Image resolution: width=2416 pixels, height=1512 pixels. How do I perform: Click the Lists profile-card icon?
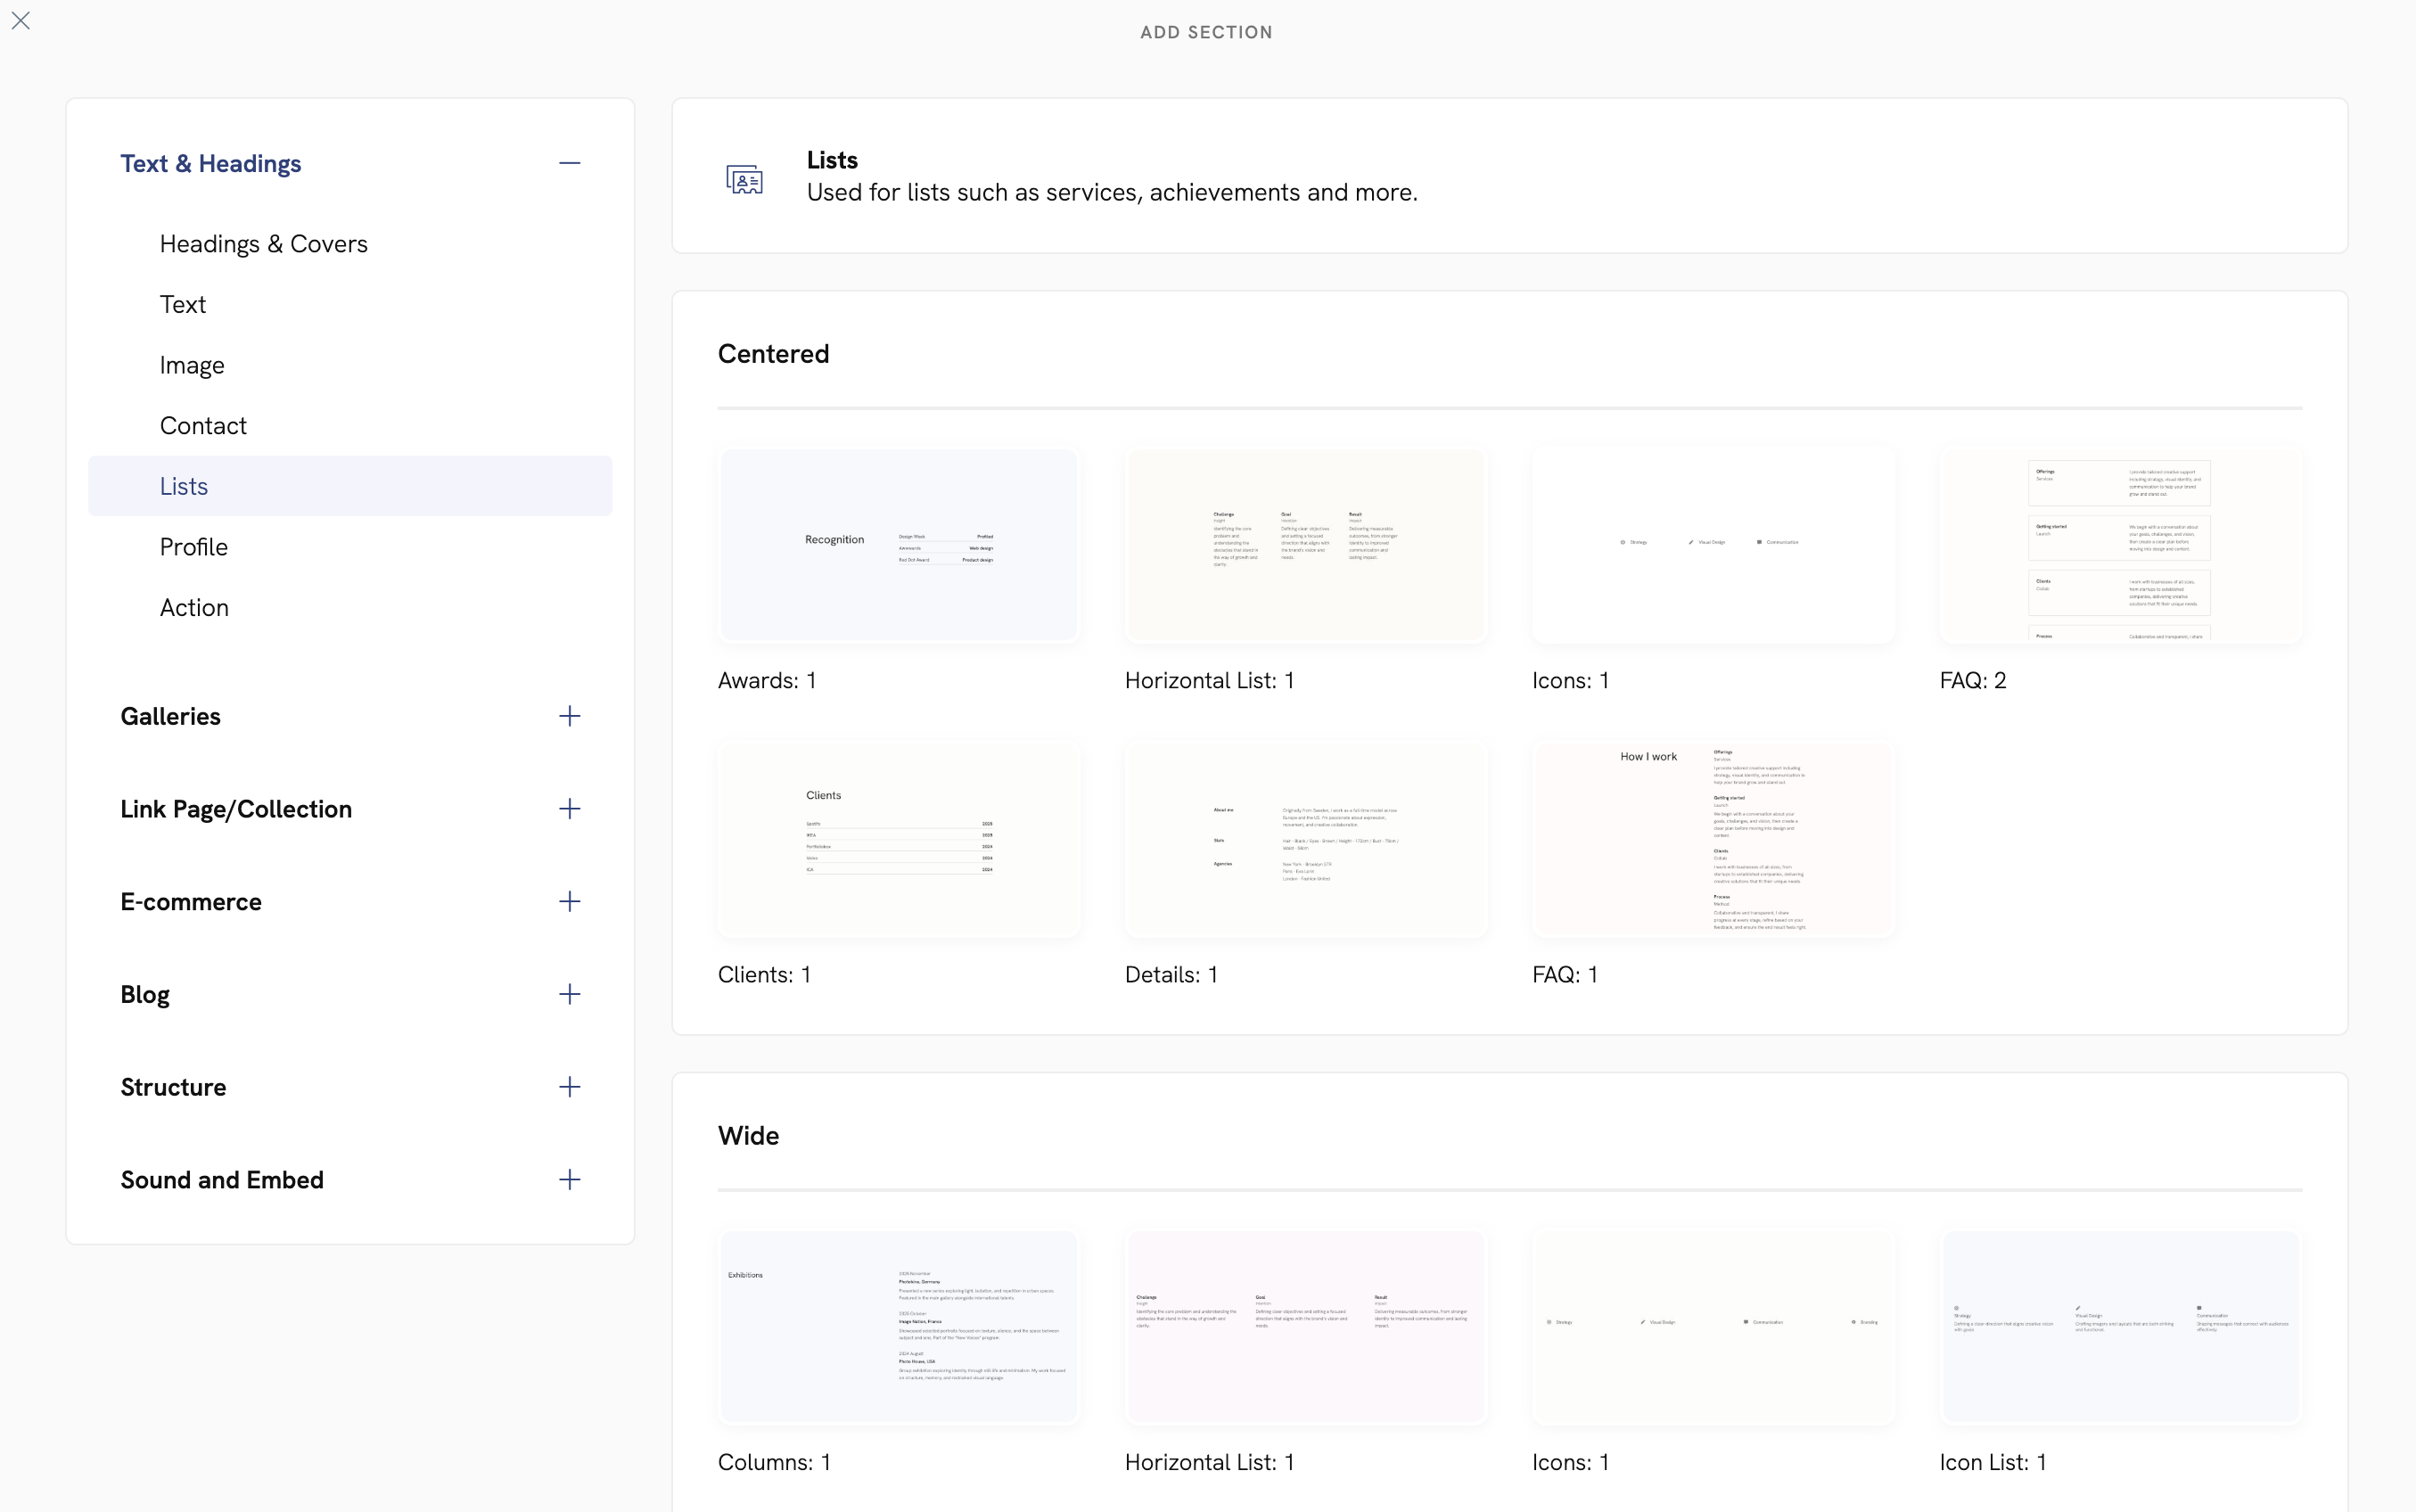(x=744, y=179)
